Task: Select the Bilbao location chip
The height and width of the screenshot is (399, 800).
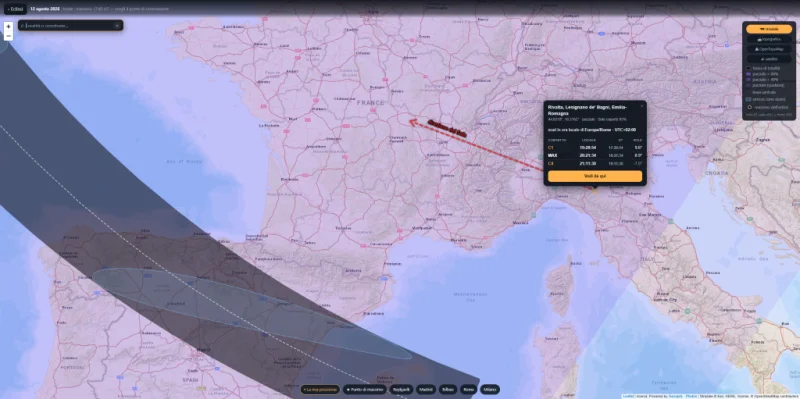Action: tap(448, 389)
